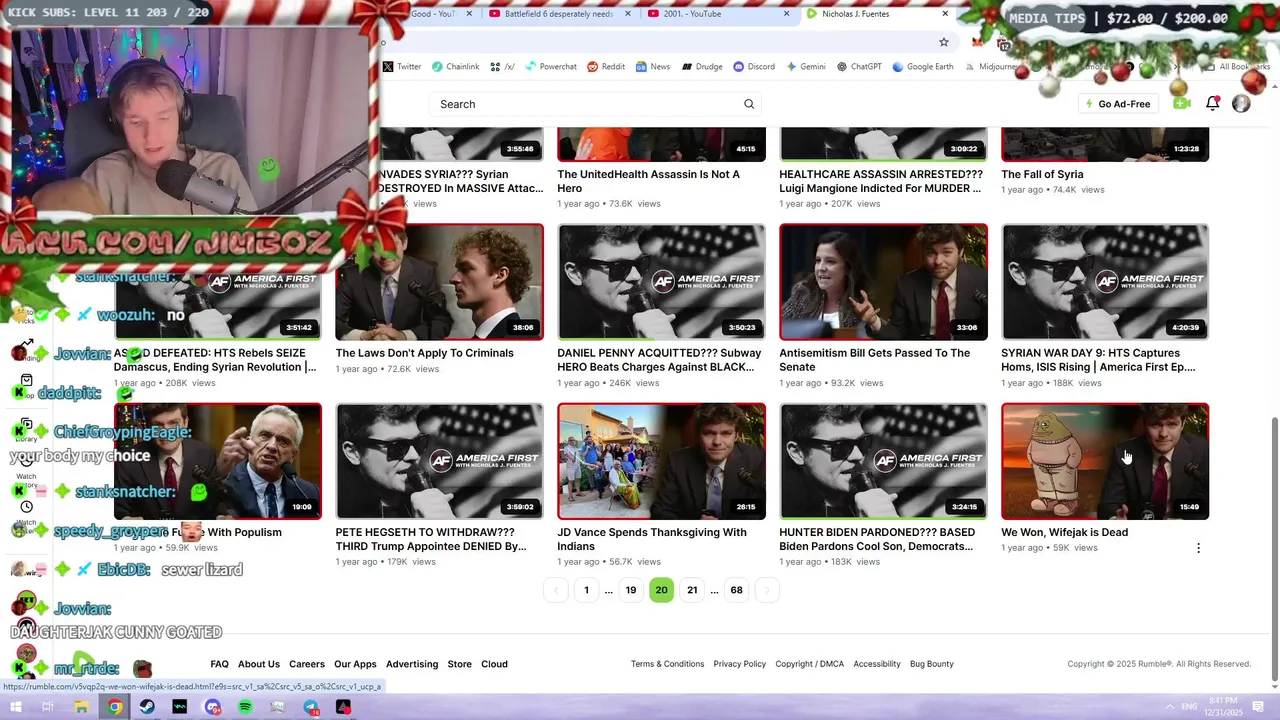Go to page 19 in pagination
1280x720 pixels.
[x=631, y=590]
